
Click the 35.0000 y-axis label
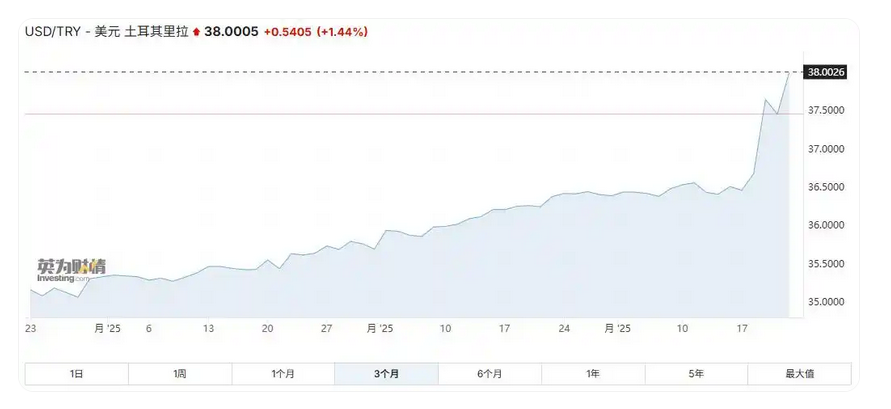click(x=826, y=302)
